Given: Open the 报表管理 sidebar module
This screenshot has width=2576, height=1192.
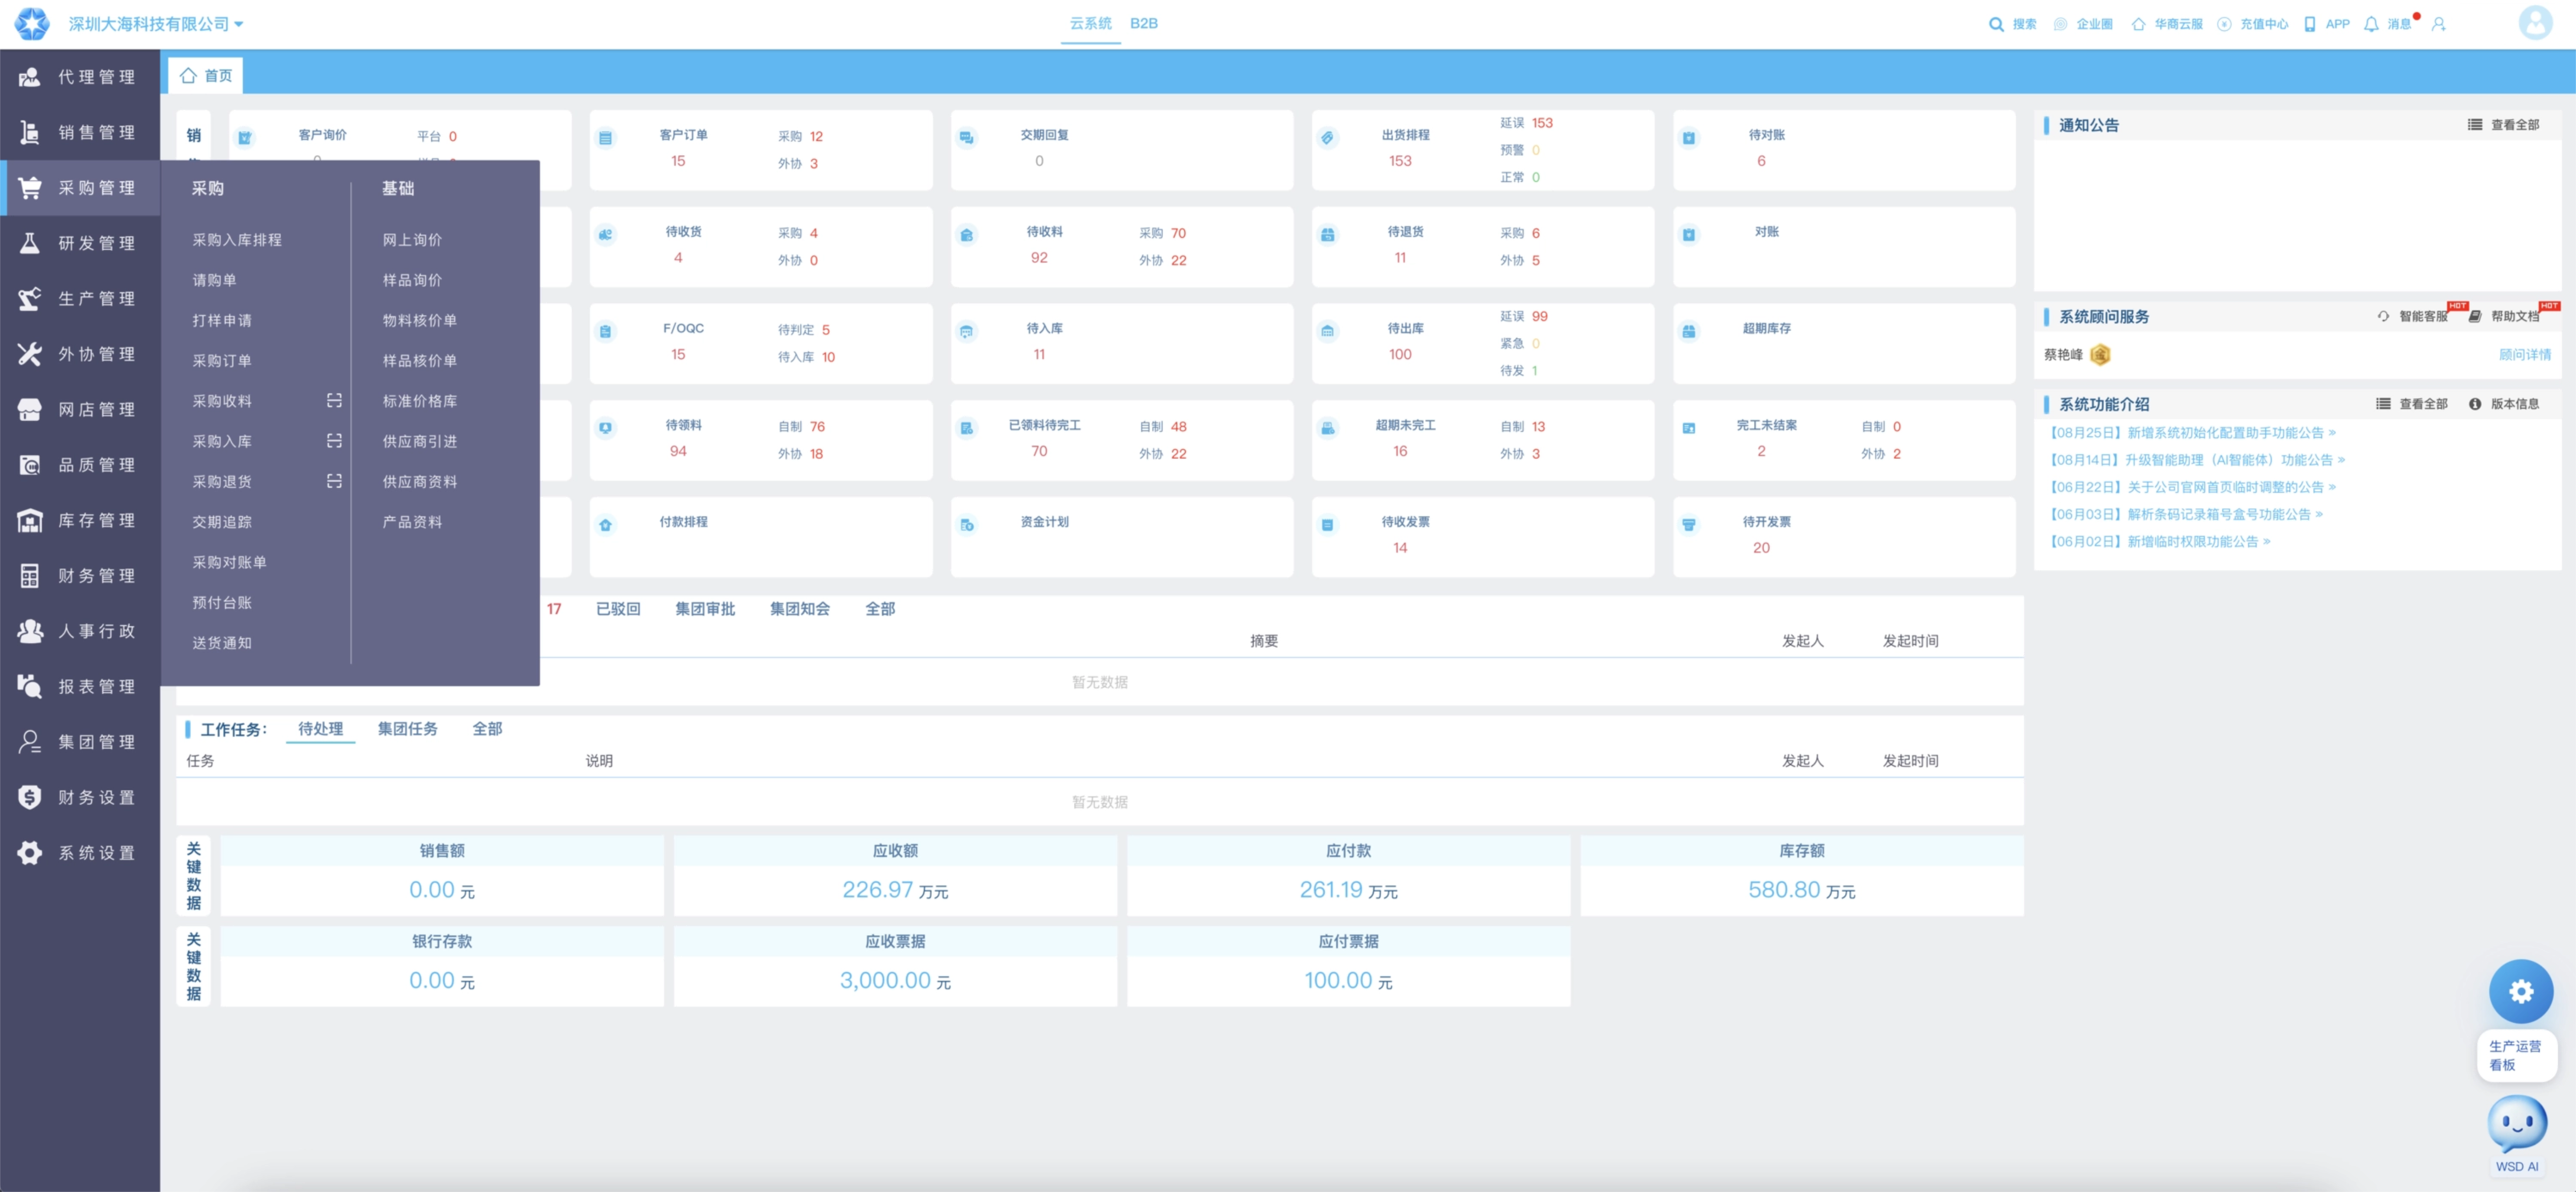Looking at the screenshot, I should point(80,686).
